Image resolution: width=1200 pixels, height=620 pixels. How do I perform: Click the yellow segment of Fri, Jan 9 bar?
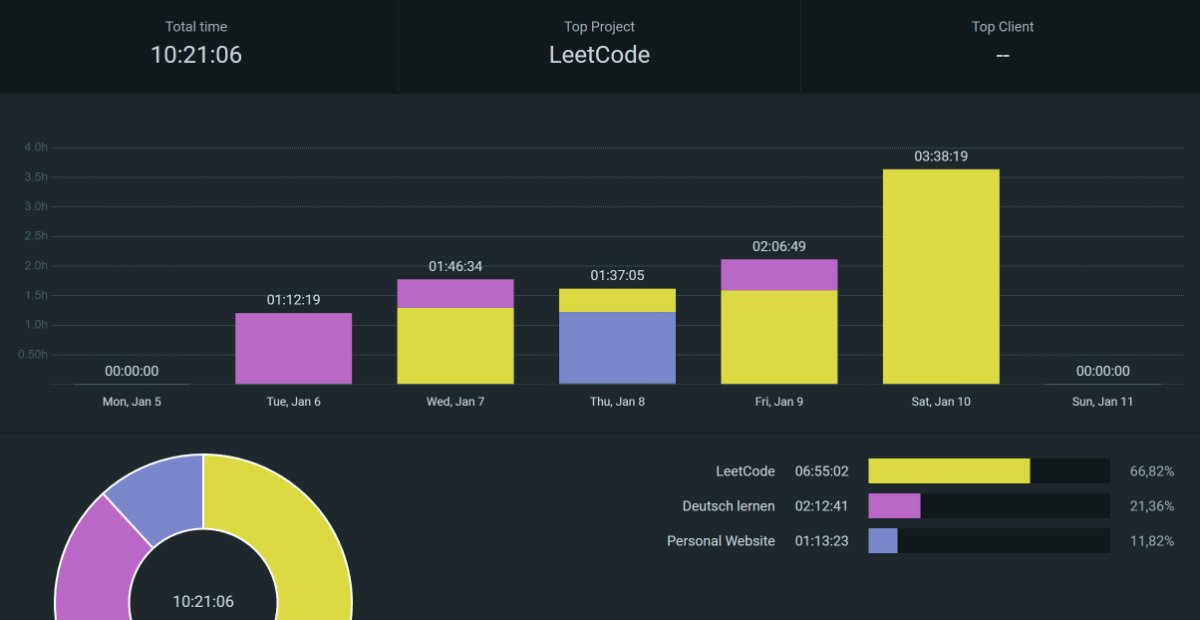click(x=779, y=336)
